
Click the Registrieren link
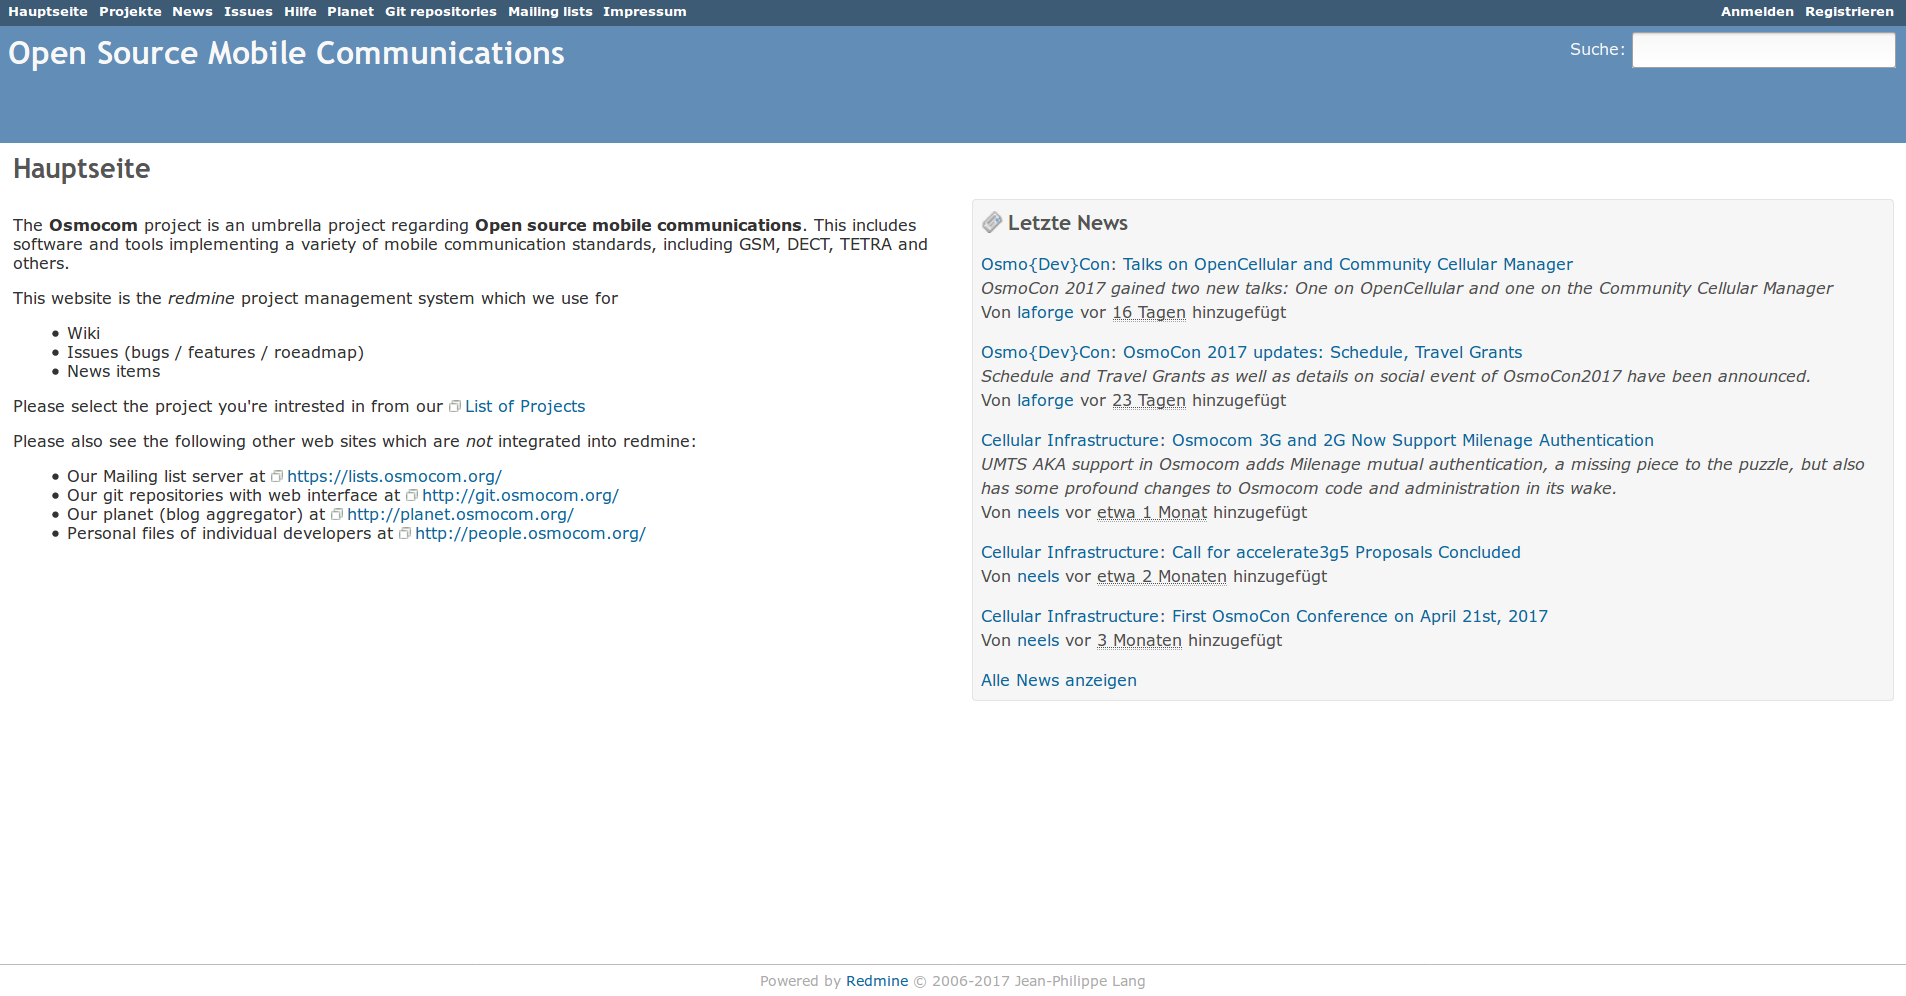pyautogui.click(x=1849, y=12)
